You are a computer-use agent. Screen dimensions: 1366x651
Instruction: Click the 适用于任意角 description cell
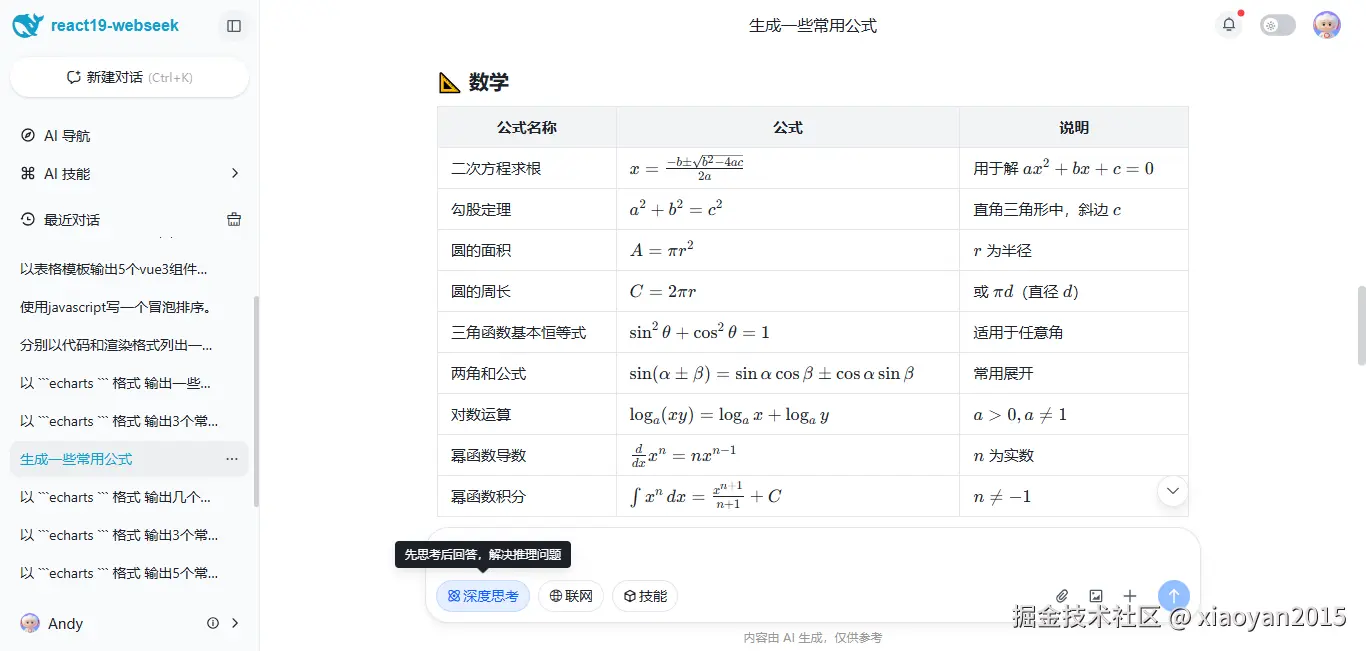coord(1074,332)
